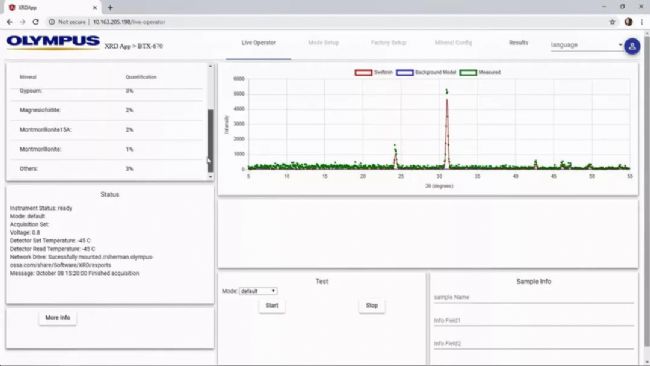Click the page vertical scrollbar

pos(647,191)
